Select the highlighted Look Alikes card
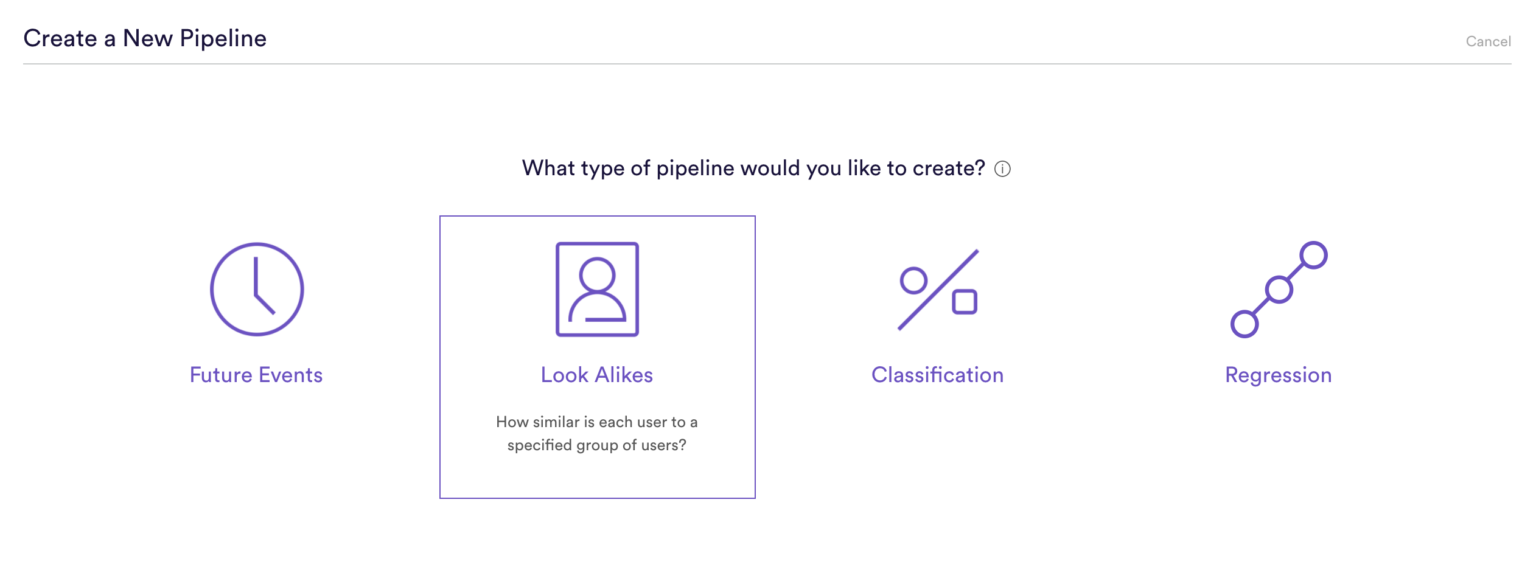Viewport: 1536px width, 578px height. [x=597, y=355]
